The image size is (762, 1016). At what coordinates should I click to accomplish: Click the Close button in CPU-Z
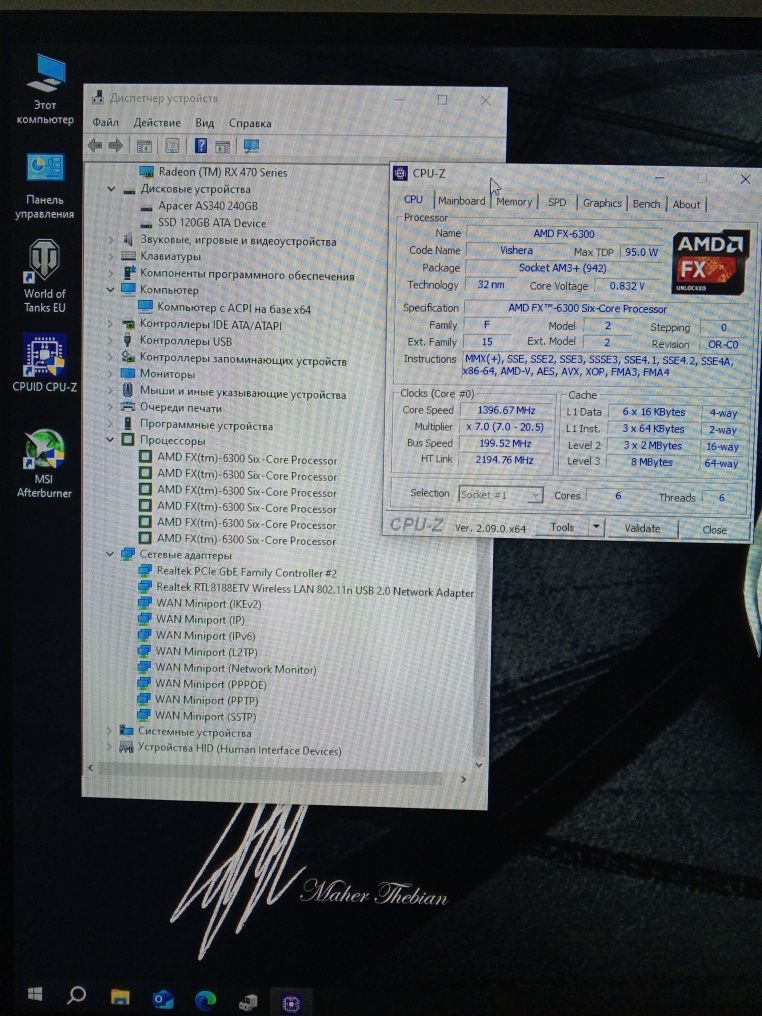click(714, 529)
